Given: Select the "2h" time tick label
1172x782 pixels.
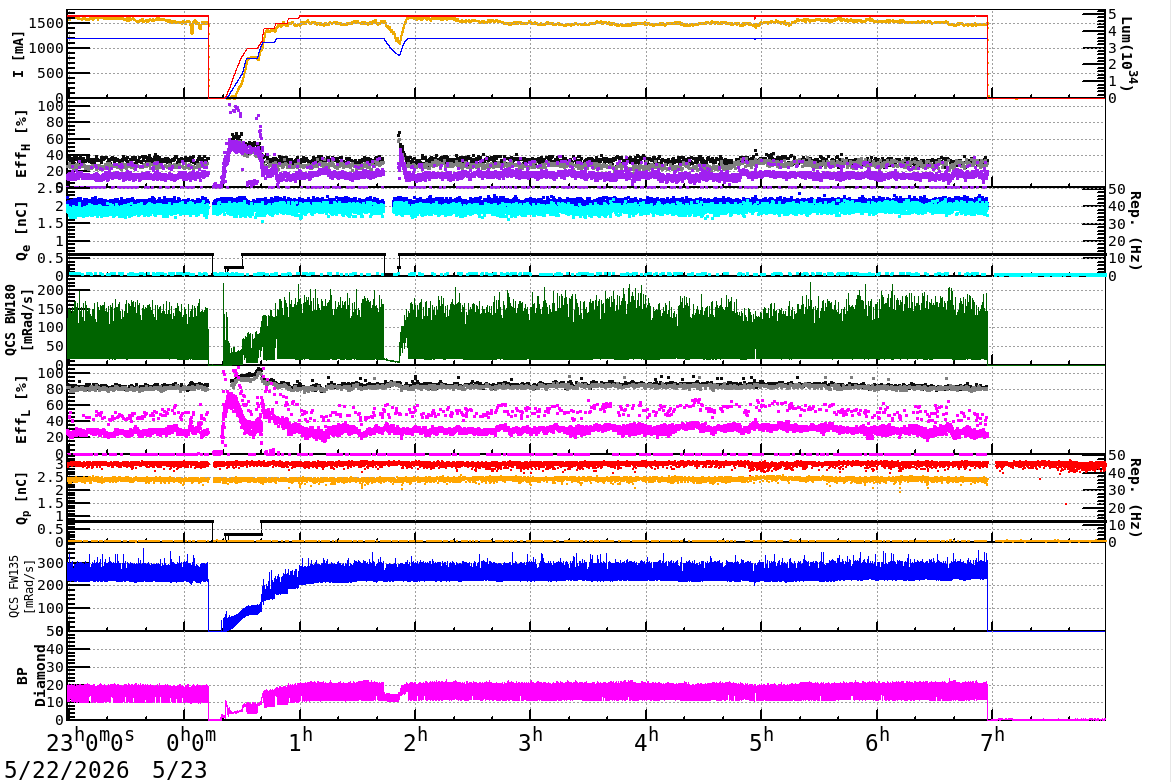Looking at the screenshot, I should [x=416, y=741].
